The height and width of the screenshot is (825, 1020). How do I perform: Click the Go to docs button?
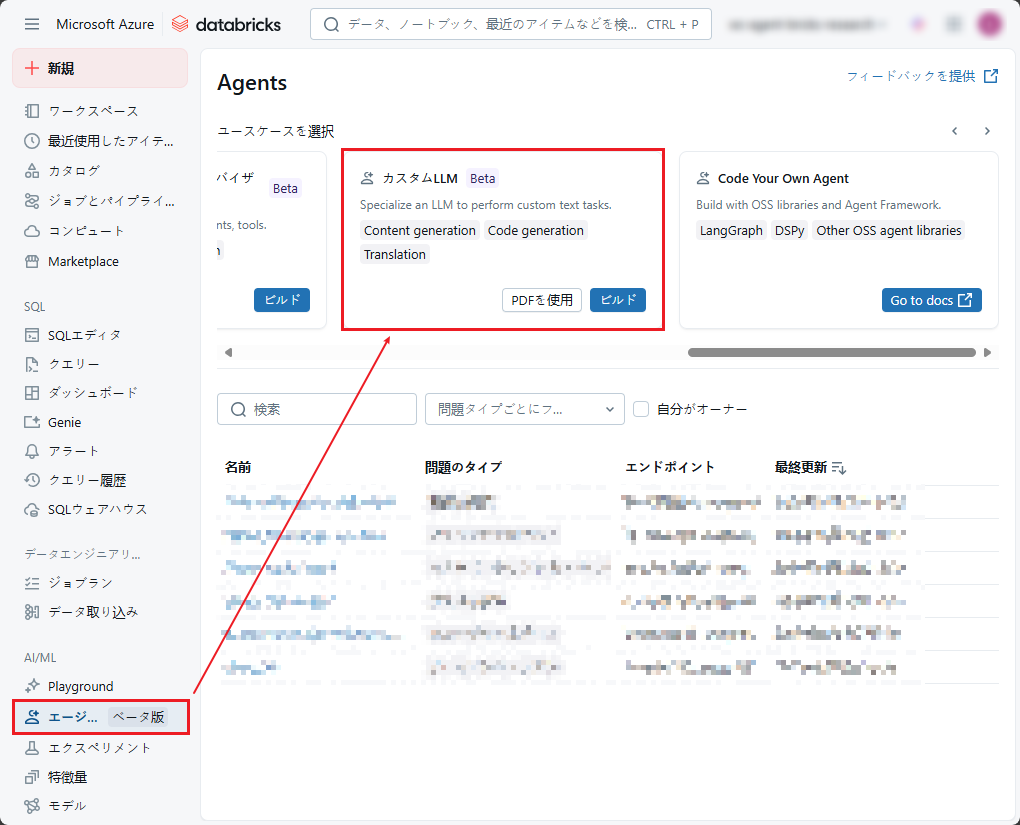pos(931,300)
